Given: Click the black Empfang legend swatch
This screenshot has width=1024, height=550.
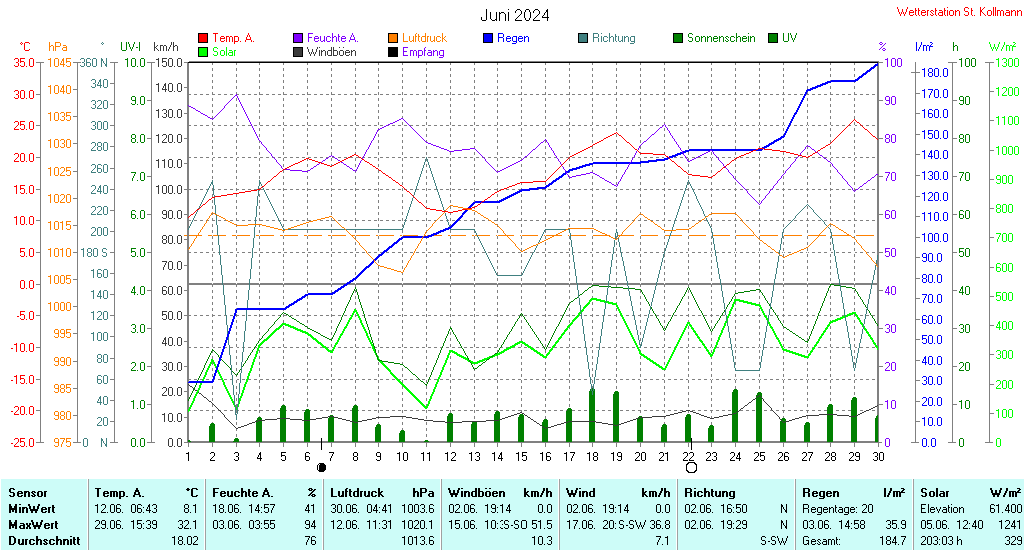Looking at the screenshot, I should pyautogui.click(x=392, y=52).
